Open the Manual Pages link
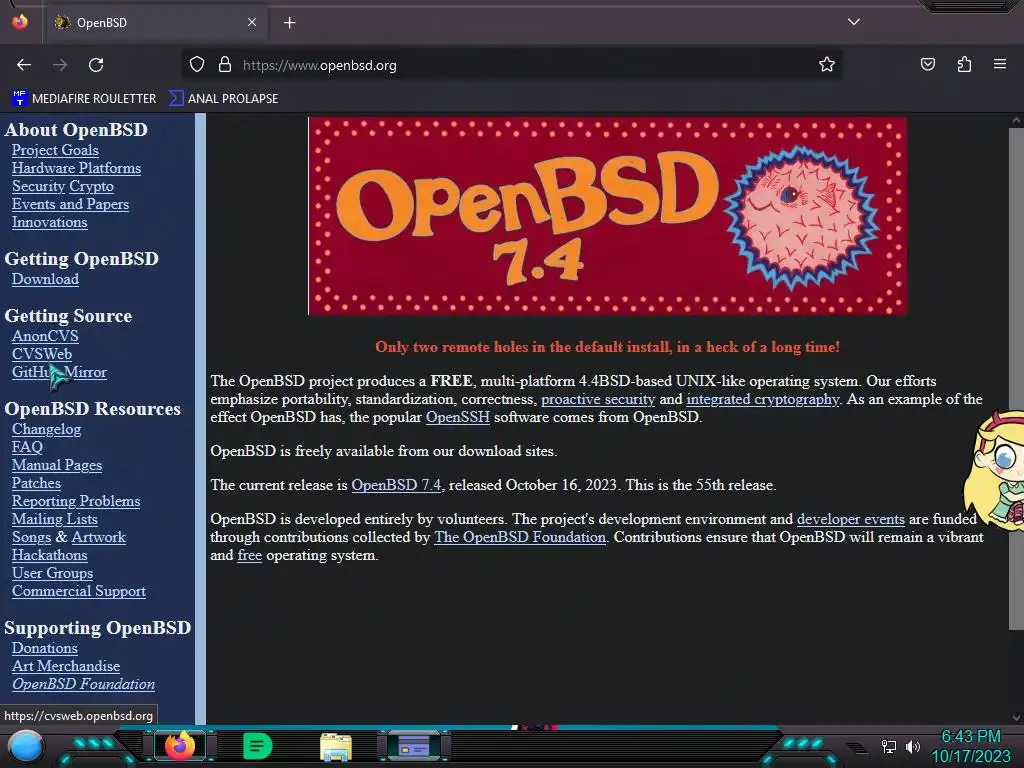Screen dimensions: 1024x768 [57, 465]
